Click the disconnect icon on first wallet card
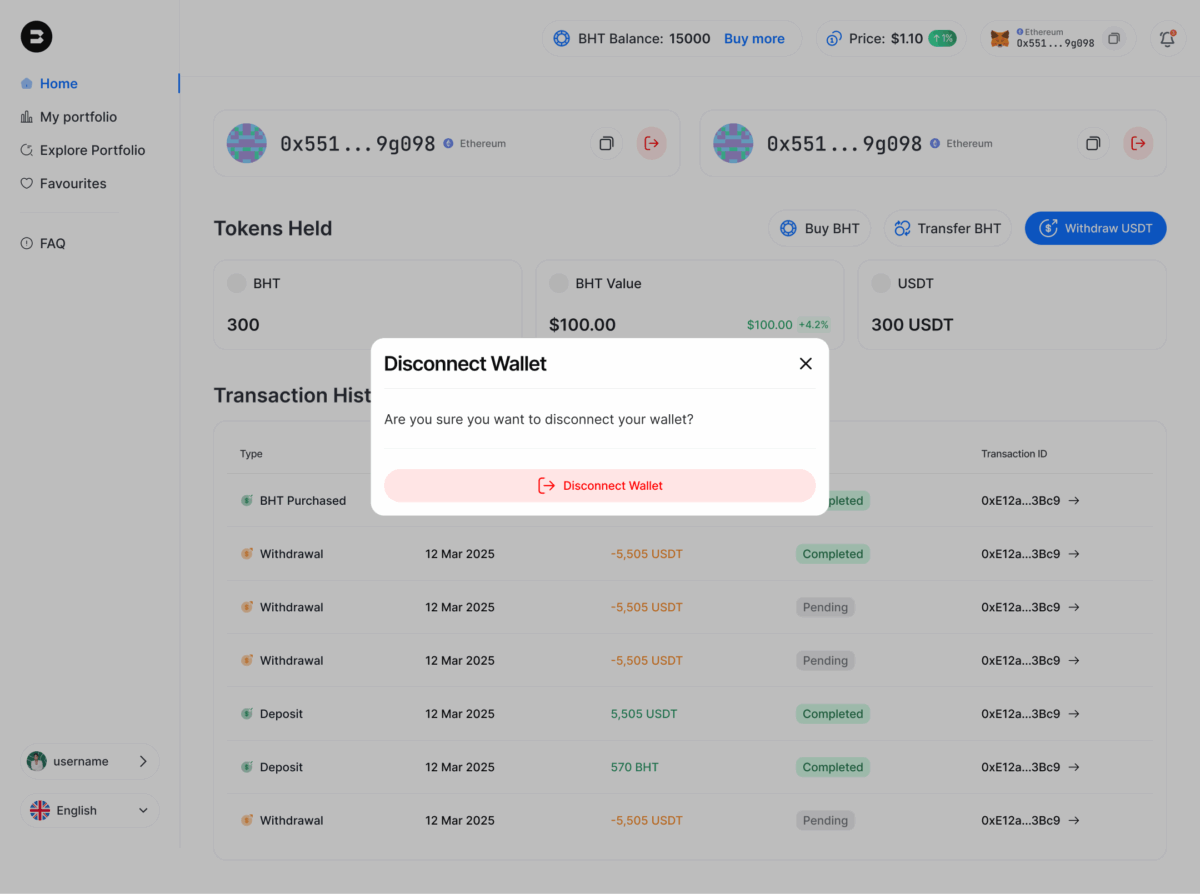Image resolution: width=1200 pixels, height=894 pixels. tap(652, 144)
